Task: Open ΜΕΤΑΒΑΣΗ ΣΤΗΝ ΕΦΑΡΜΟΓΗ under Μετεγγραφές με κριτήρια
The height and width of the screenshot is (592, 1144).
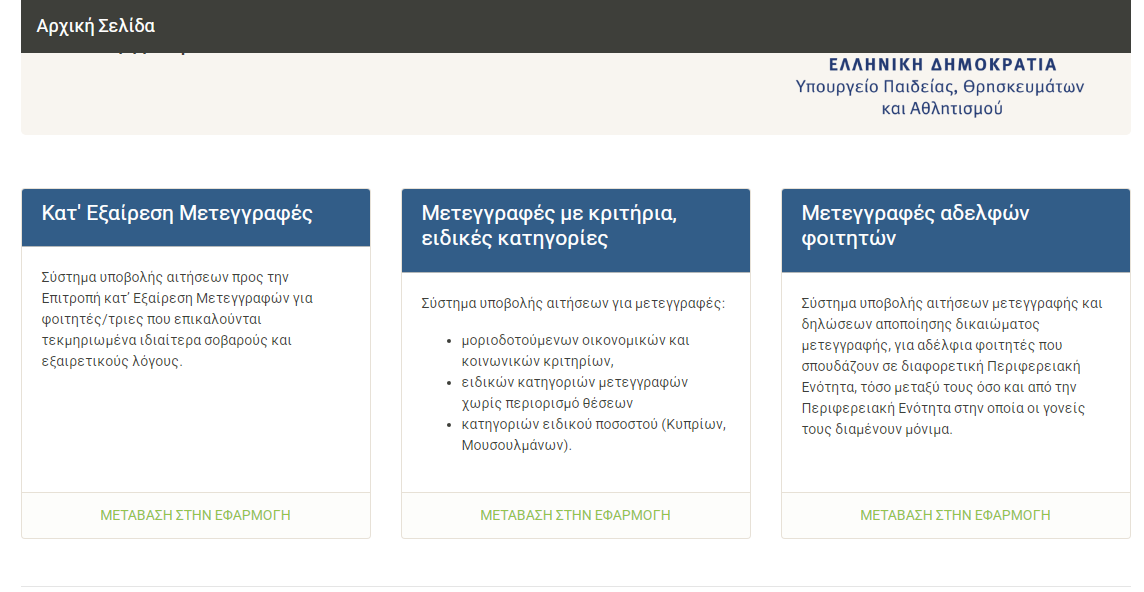Action: click(575, 515)
